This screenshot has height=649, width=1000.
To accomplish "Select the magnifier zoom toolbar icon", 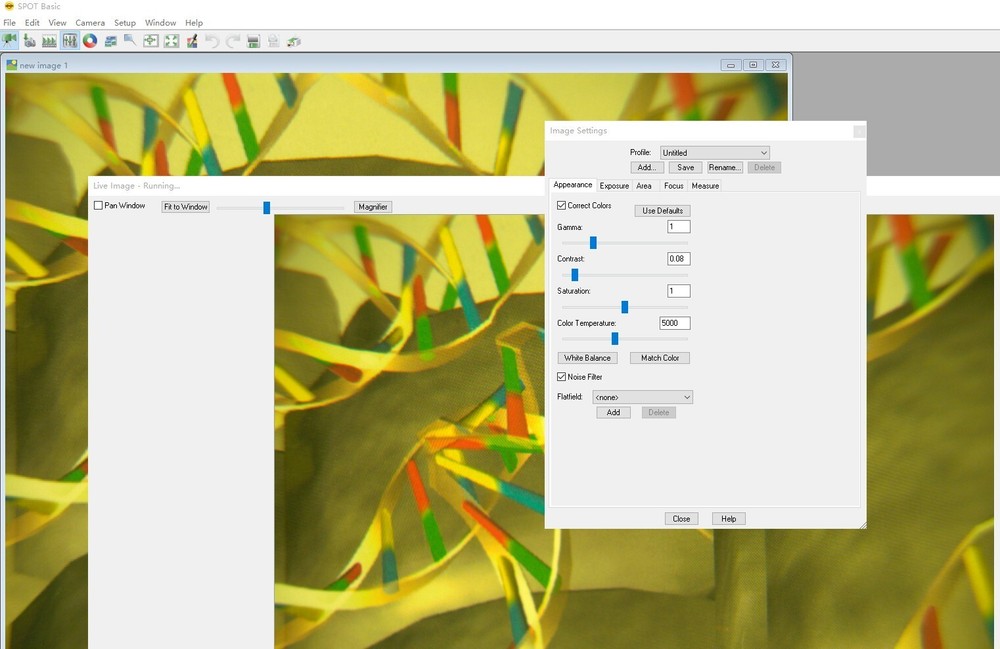I will point(130,41).
